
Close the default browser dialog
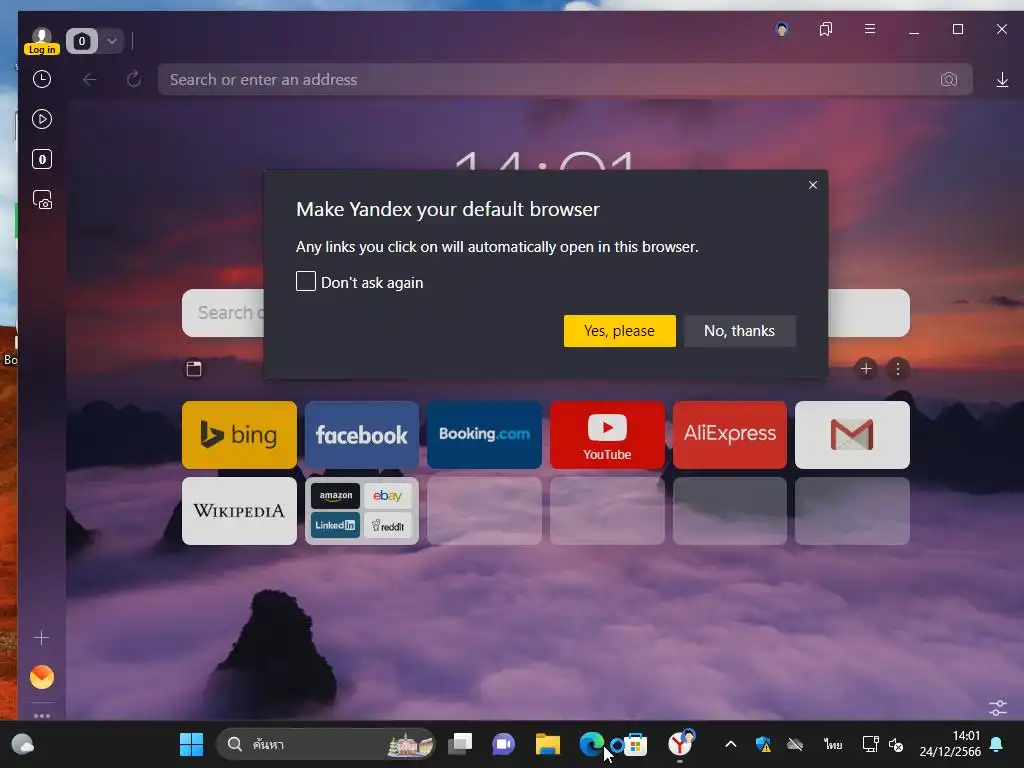[813, 185]
